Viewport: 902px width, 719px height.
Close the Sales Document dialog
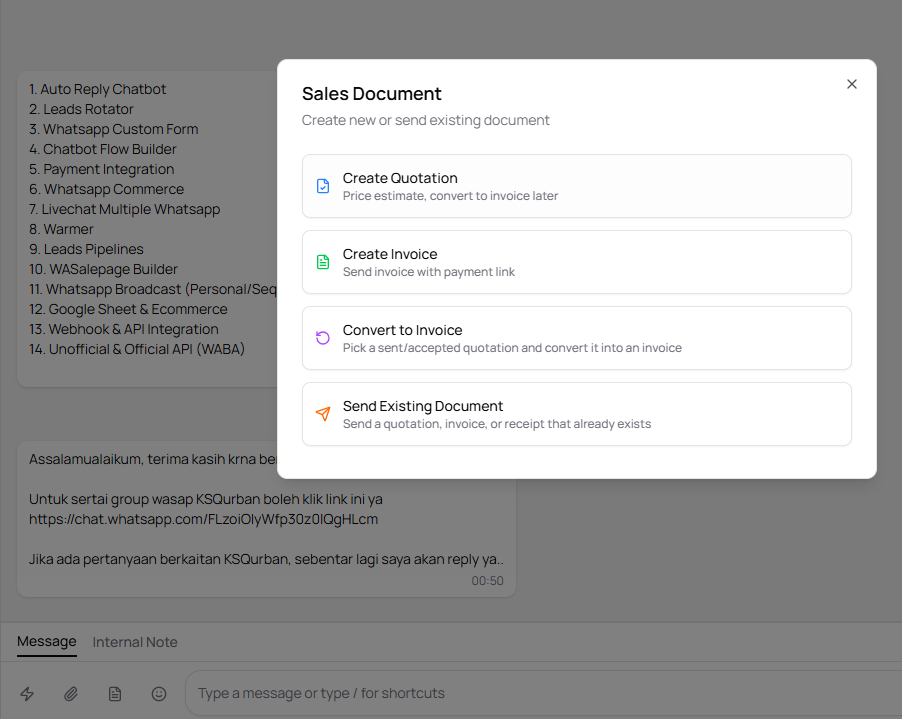(851, 84)
